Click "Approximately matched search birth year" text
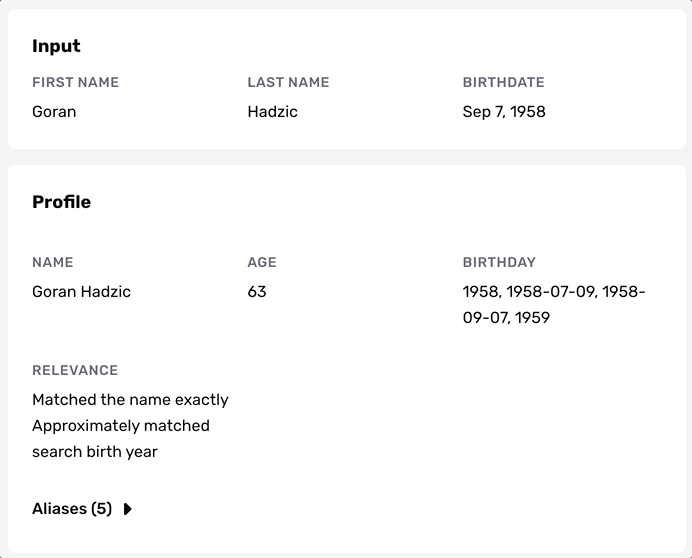 (x=121, y=439)
